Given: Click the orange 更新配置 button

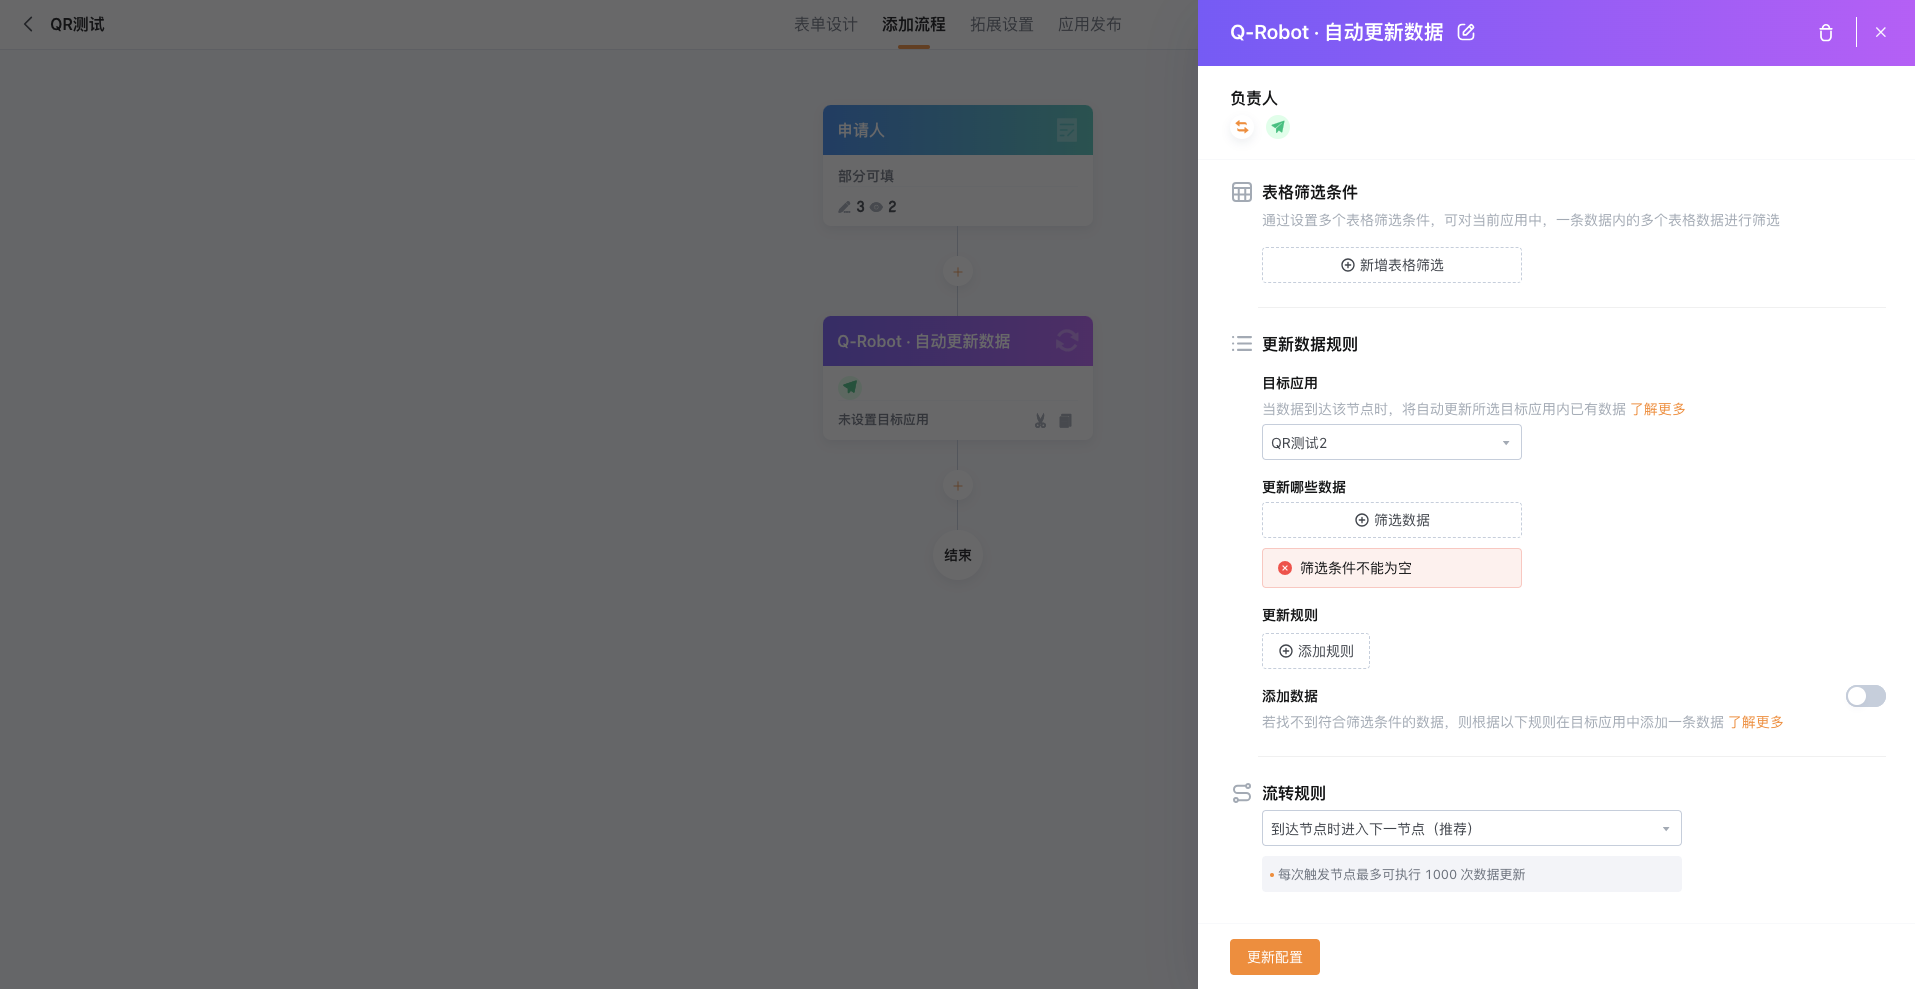Looking at the screenshot, I should pos(1274,957).
